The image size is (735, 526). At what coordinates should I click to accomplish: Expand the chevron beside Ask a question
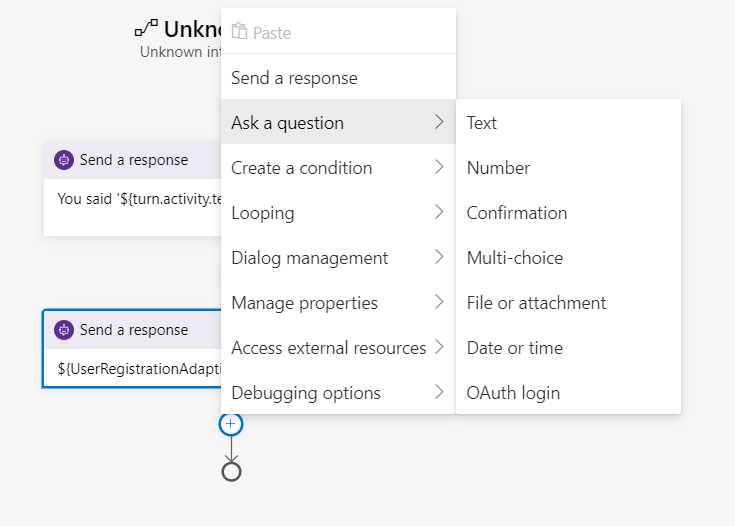(439, 122)
